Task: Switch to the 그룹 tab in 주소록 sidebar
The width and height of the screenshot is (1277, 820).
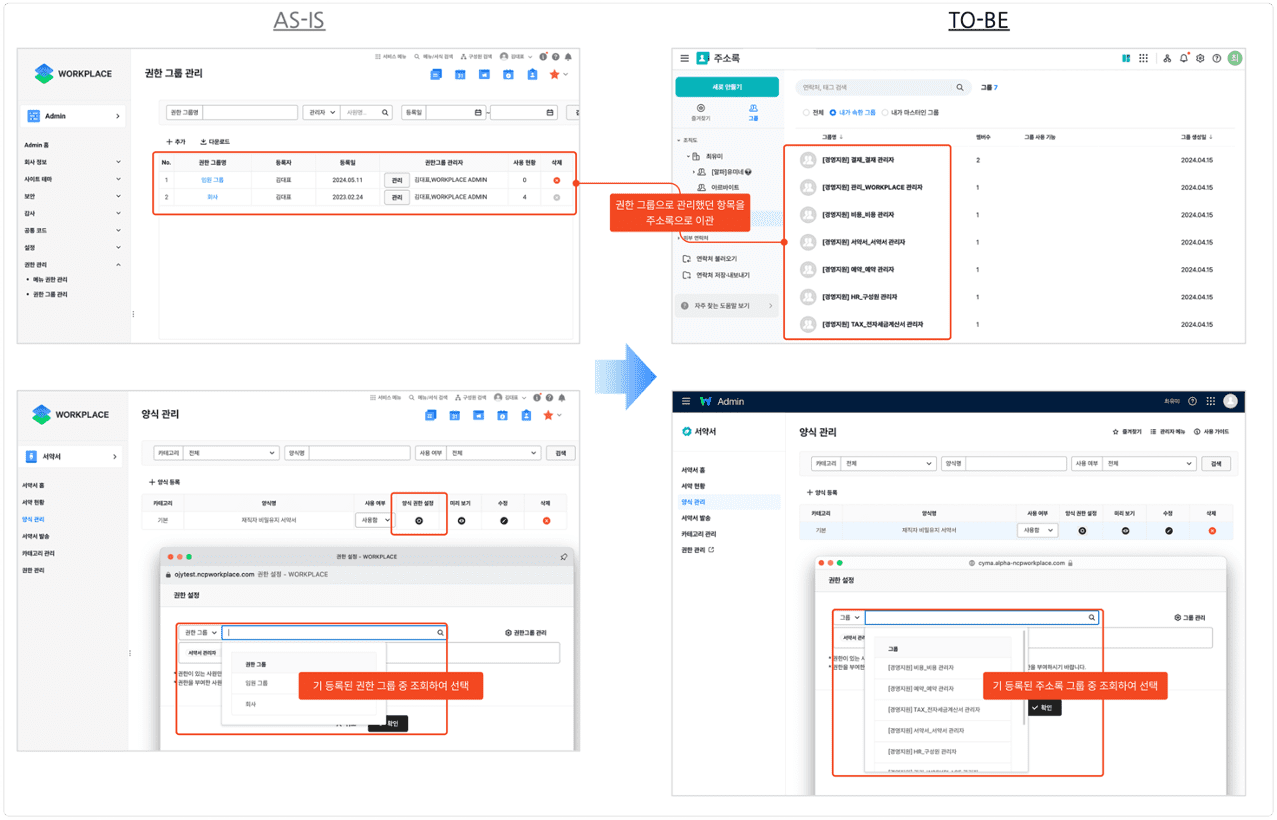Action: [753, 112]
